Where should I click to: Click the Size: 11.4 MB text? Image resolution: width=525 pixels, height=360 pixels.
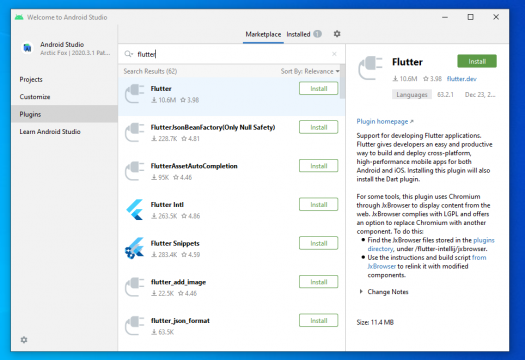pos(375,322)
